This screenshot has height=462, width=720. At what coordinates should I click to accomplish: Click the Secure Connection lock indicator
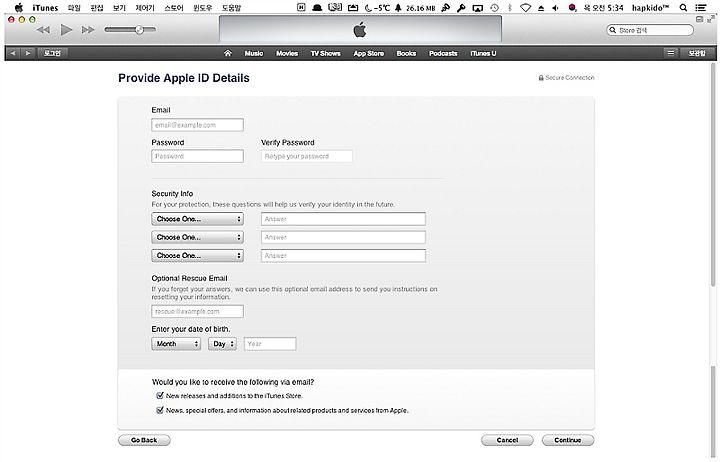(x=566, y=78)
